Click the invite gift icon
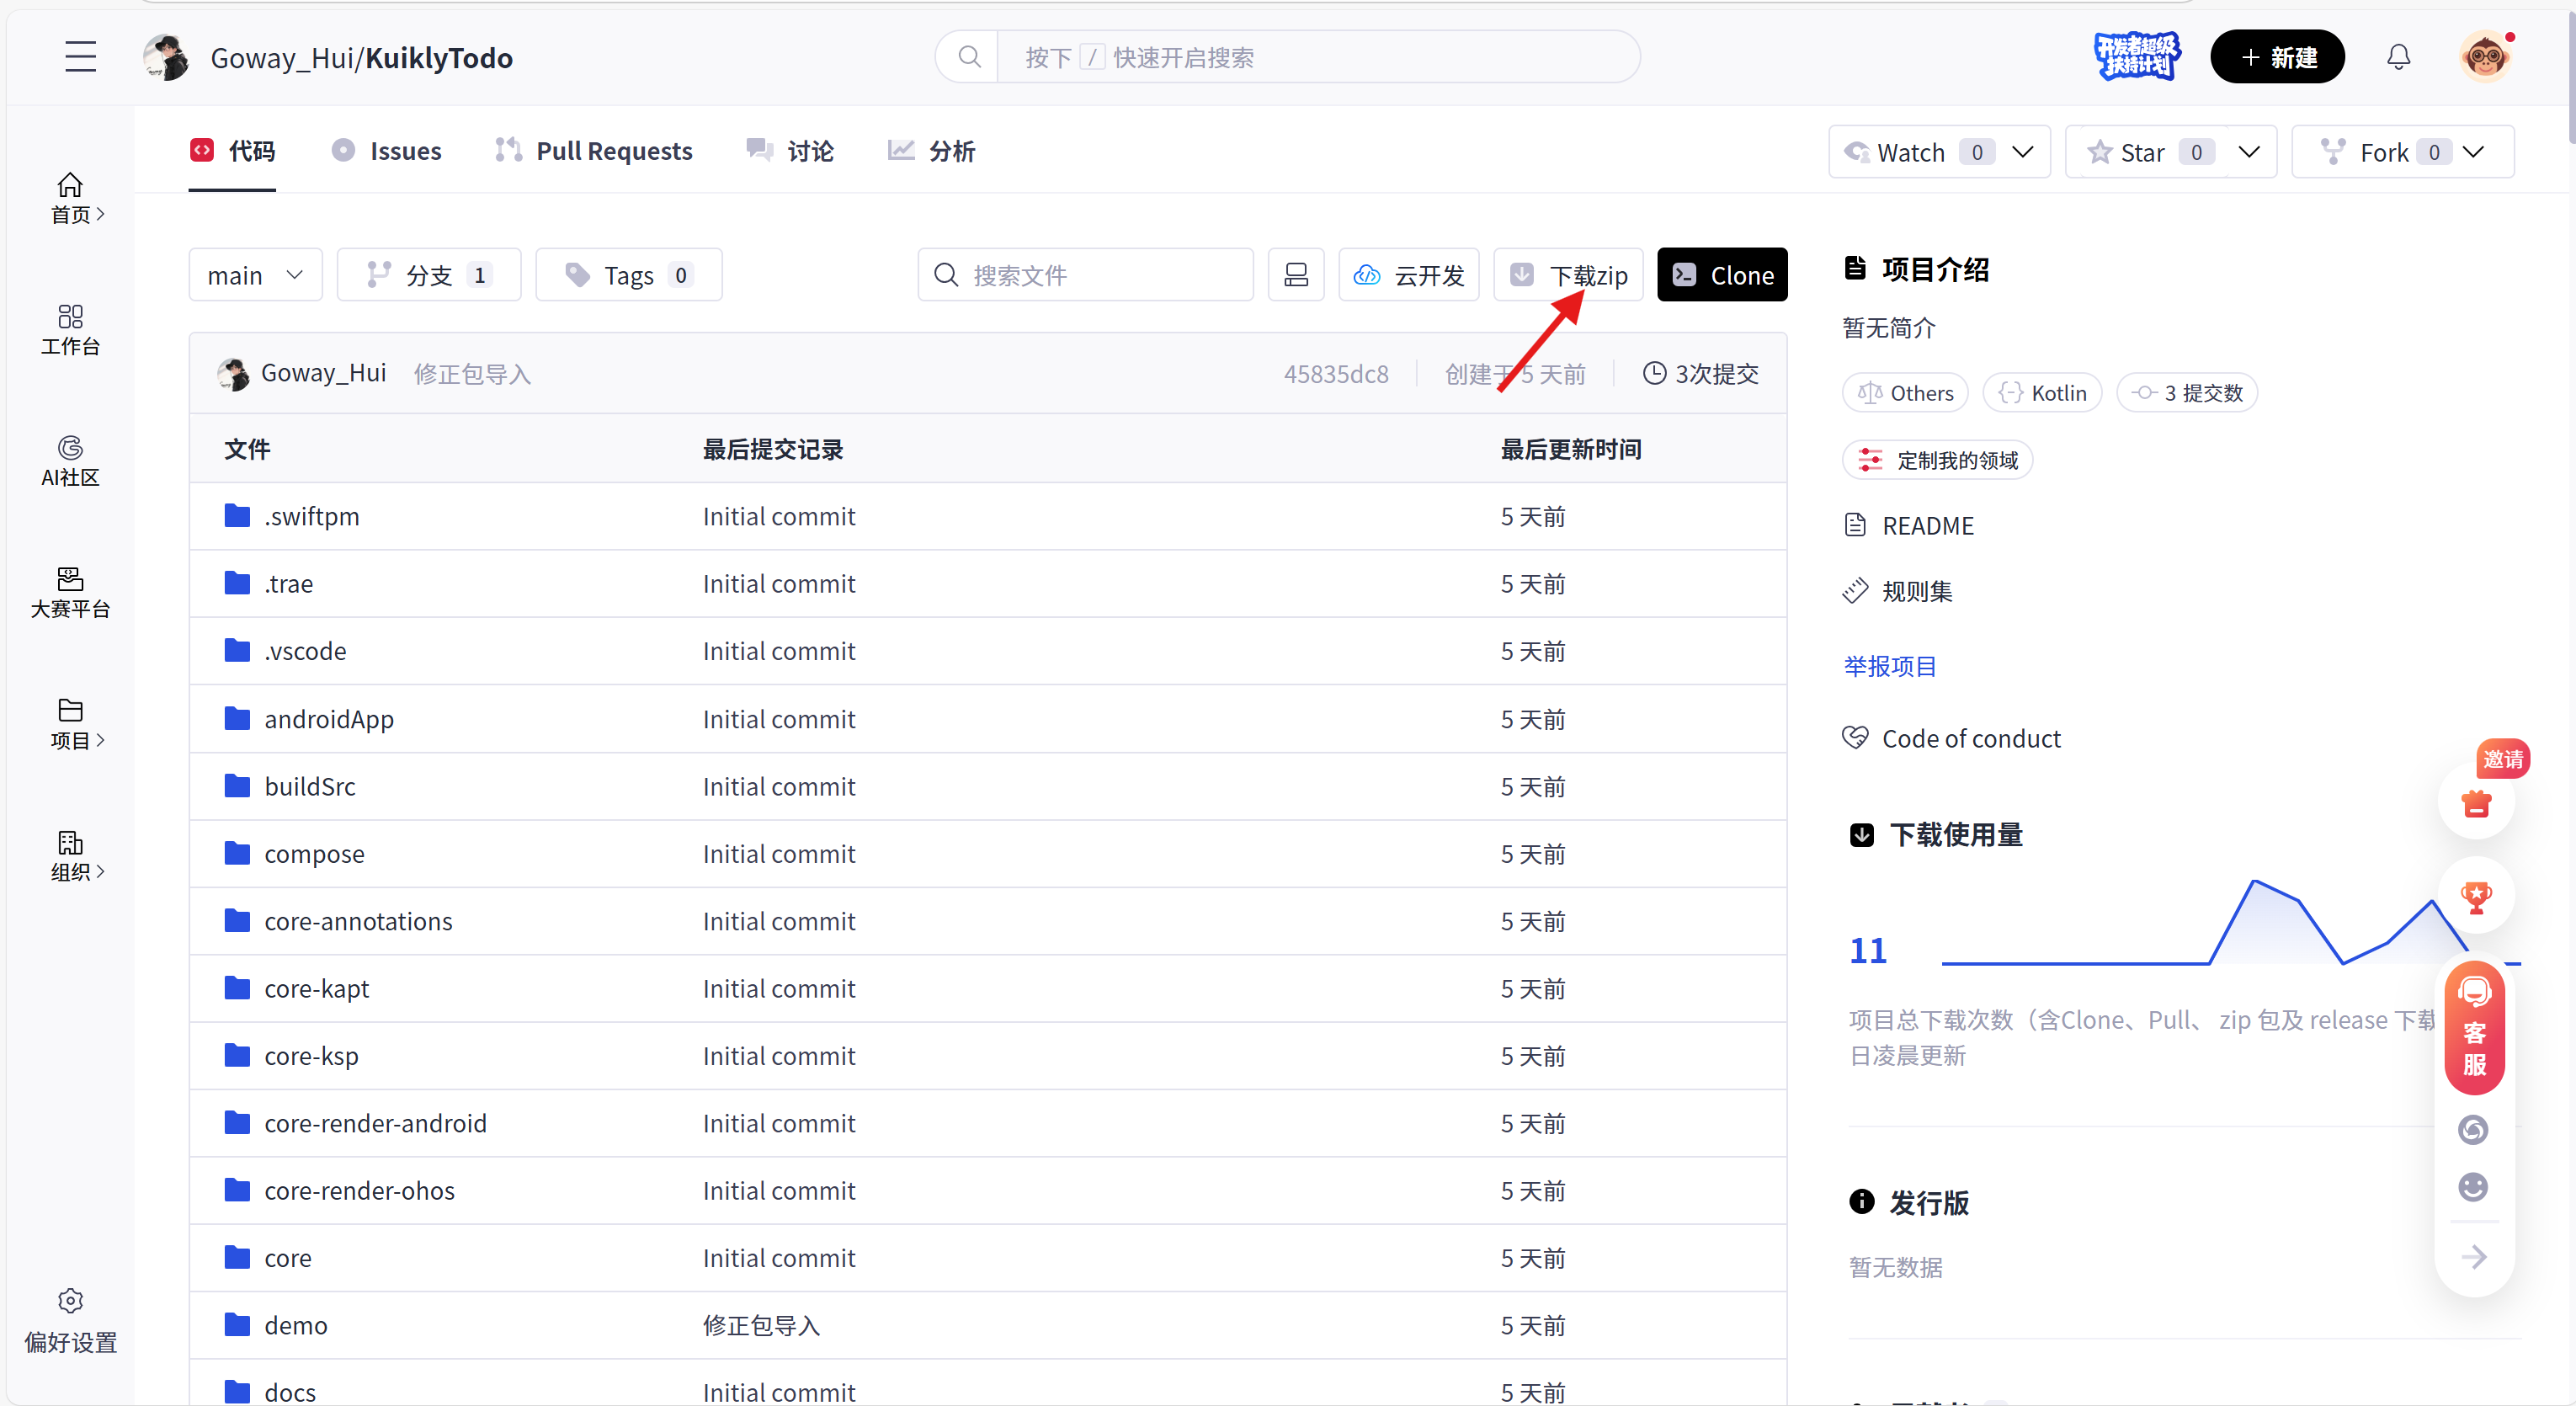The height and width of the screenshot is (1406, 2576). (x=2476, y=803)
